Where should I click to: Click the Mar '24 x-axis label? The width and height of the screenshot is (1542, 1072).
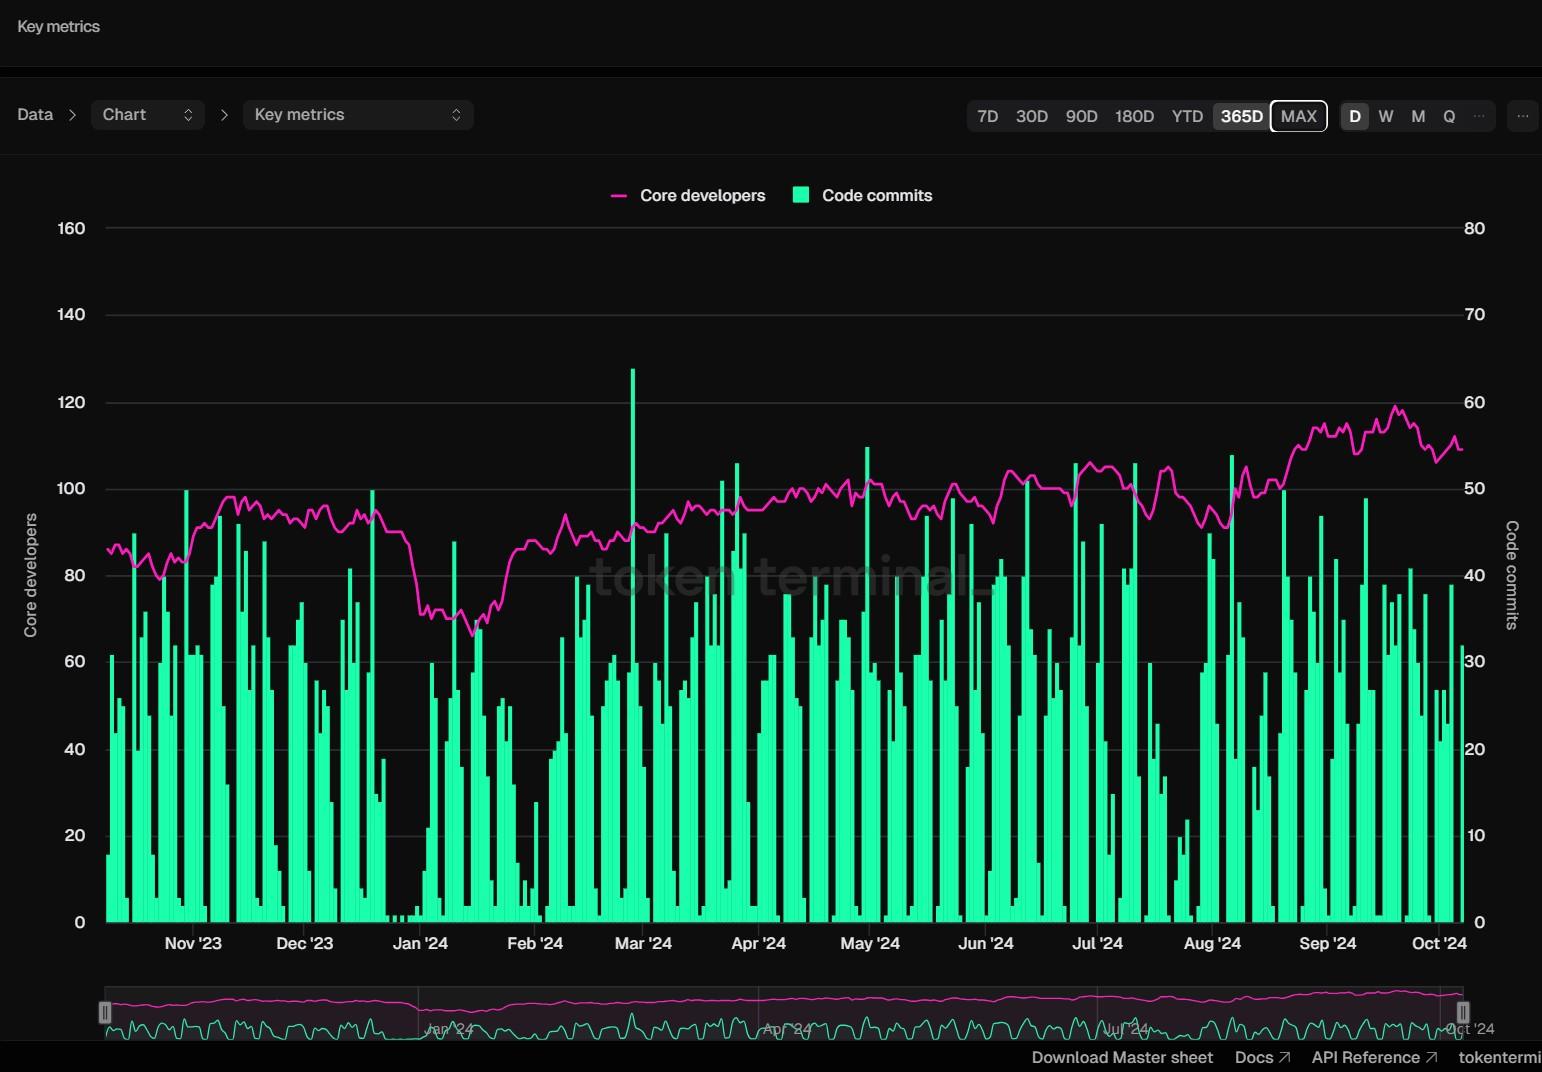tap(643, 943)
